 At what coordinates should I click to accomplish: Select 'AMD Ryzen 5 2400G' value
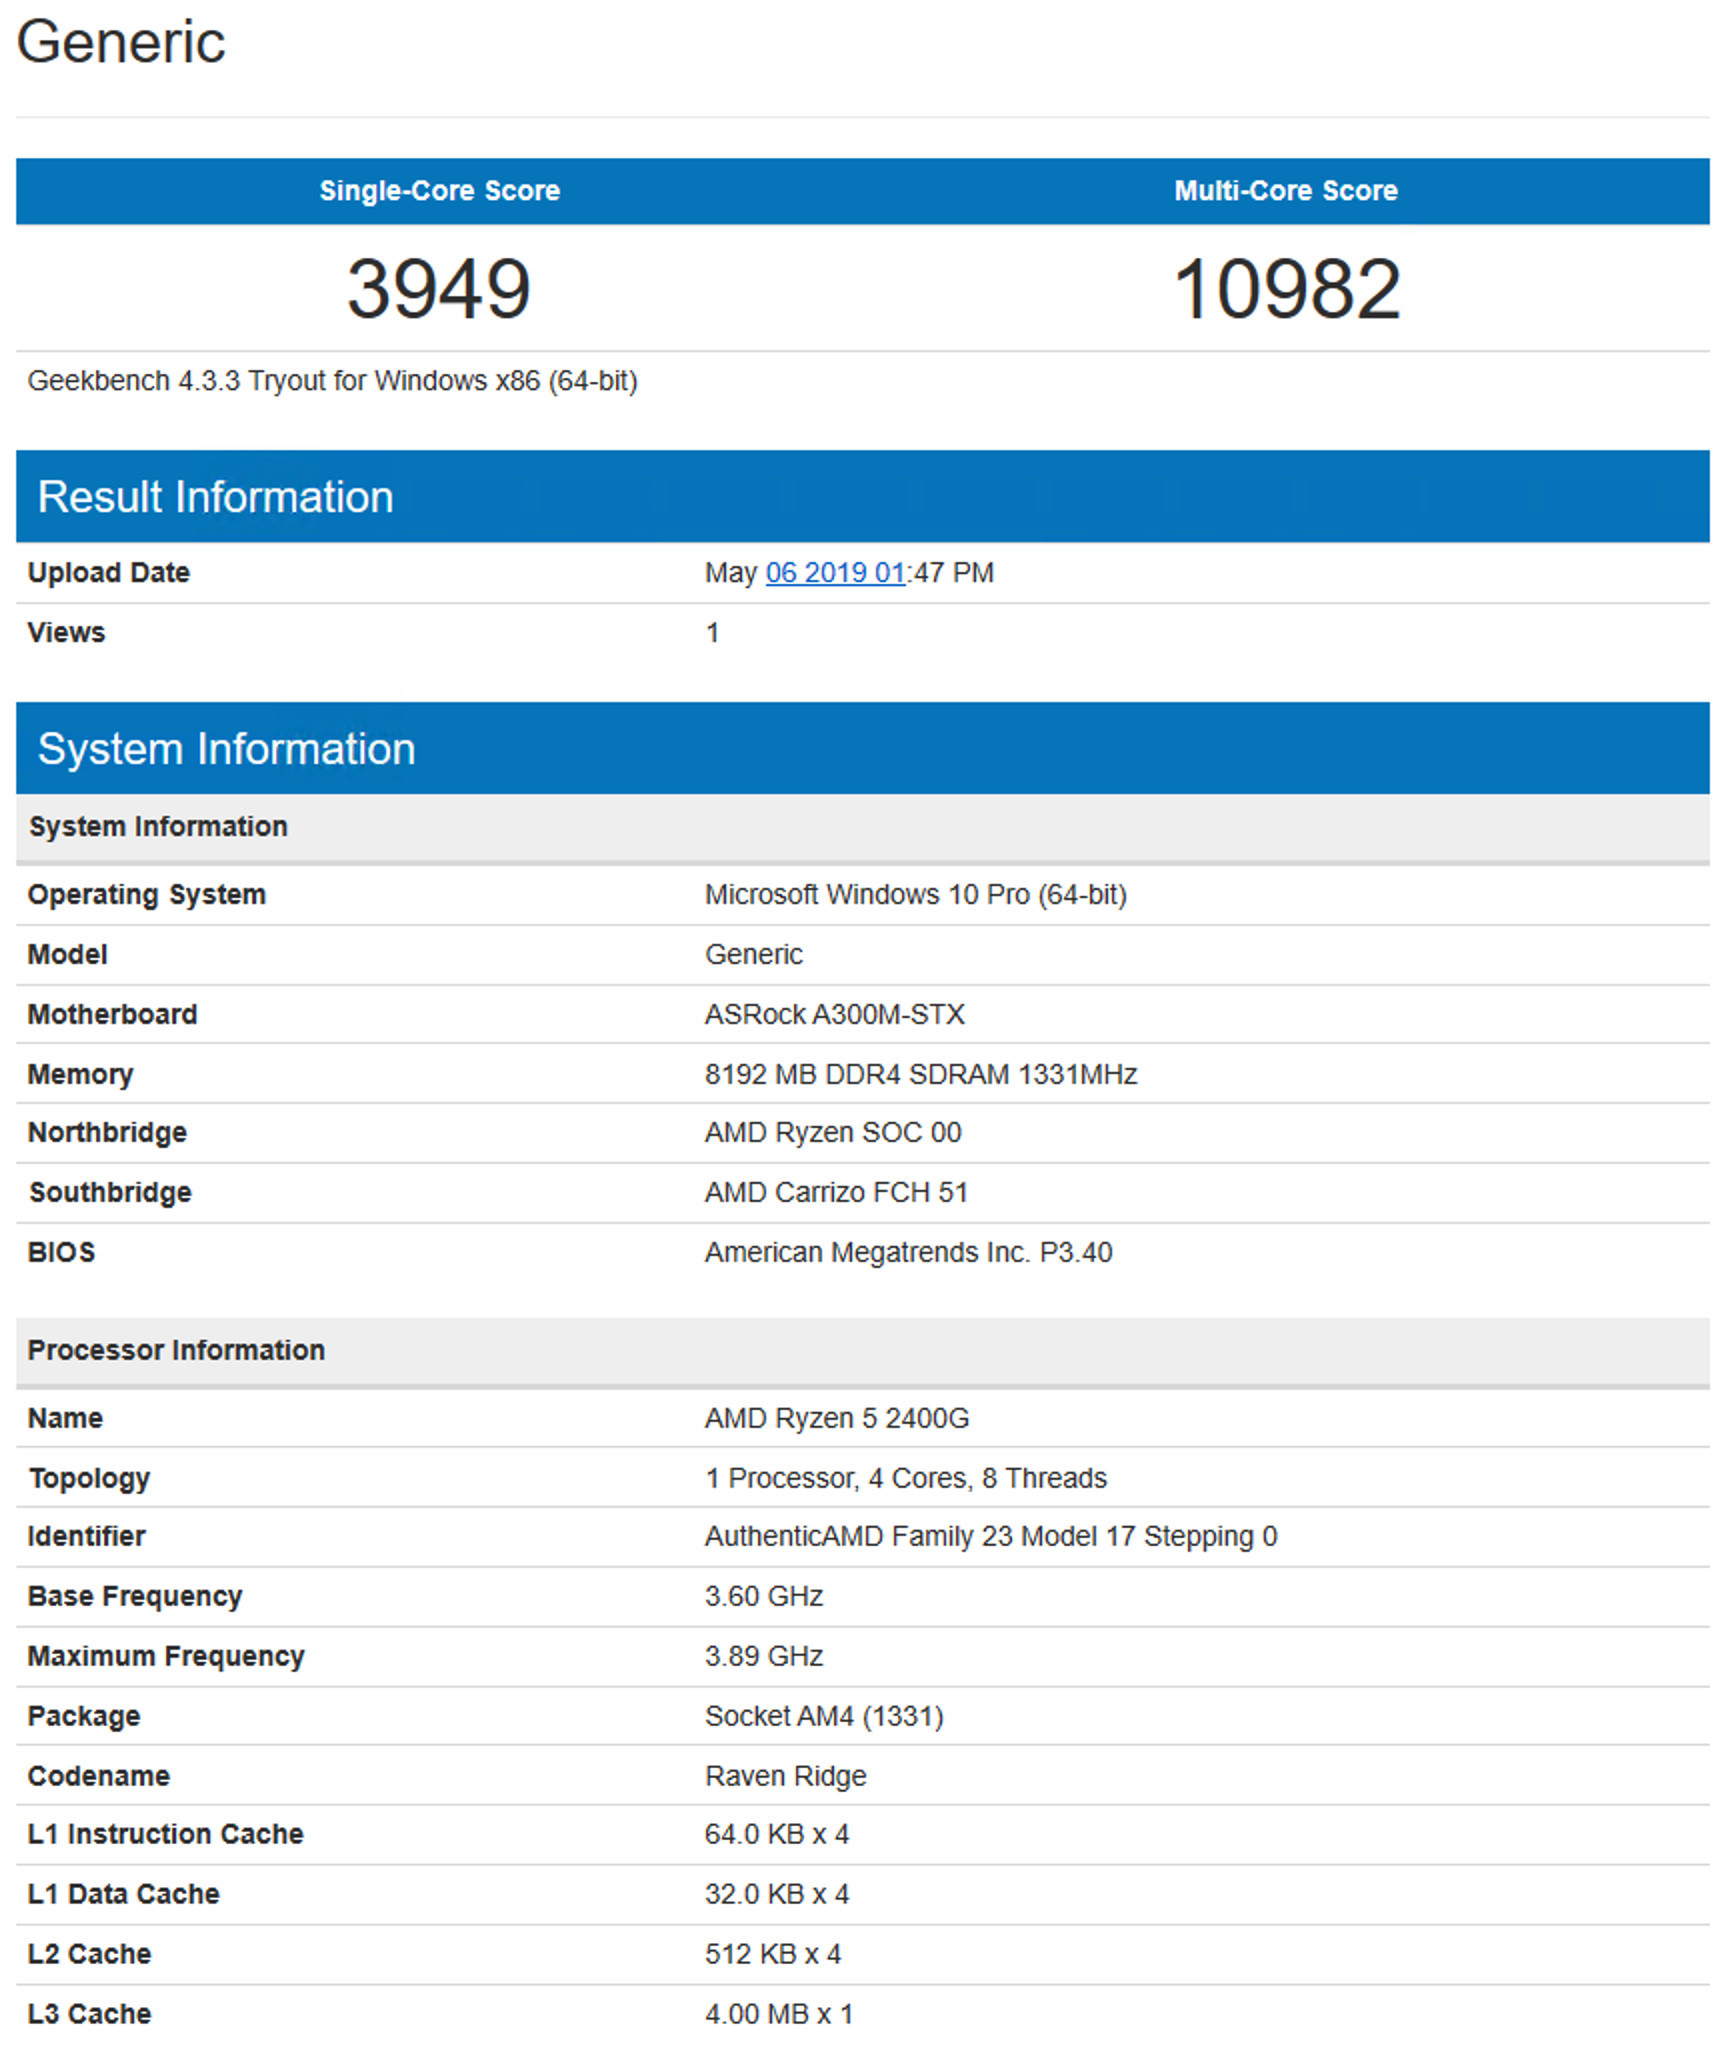click(x=837, y=1419)
